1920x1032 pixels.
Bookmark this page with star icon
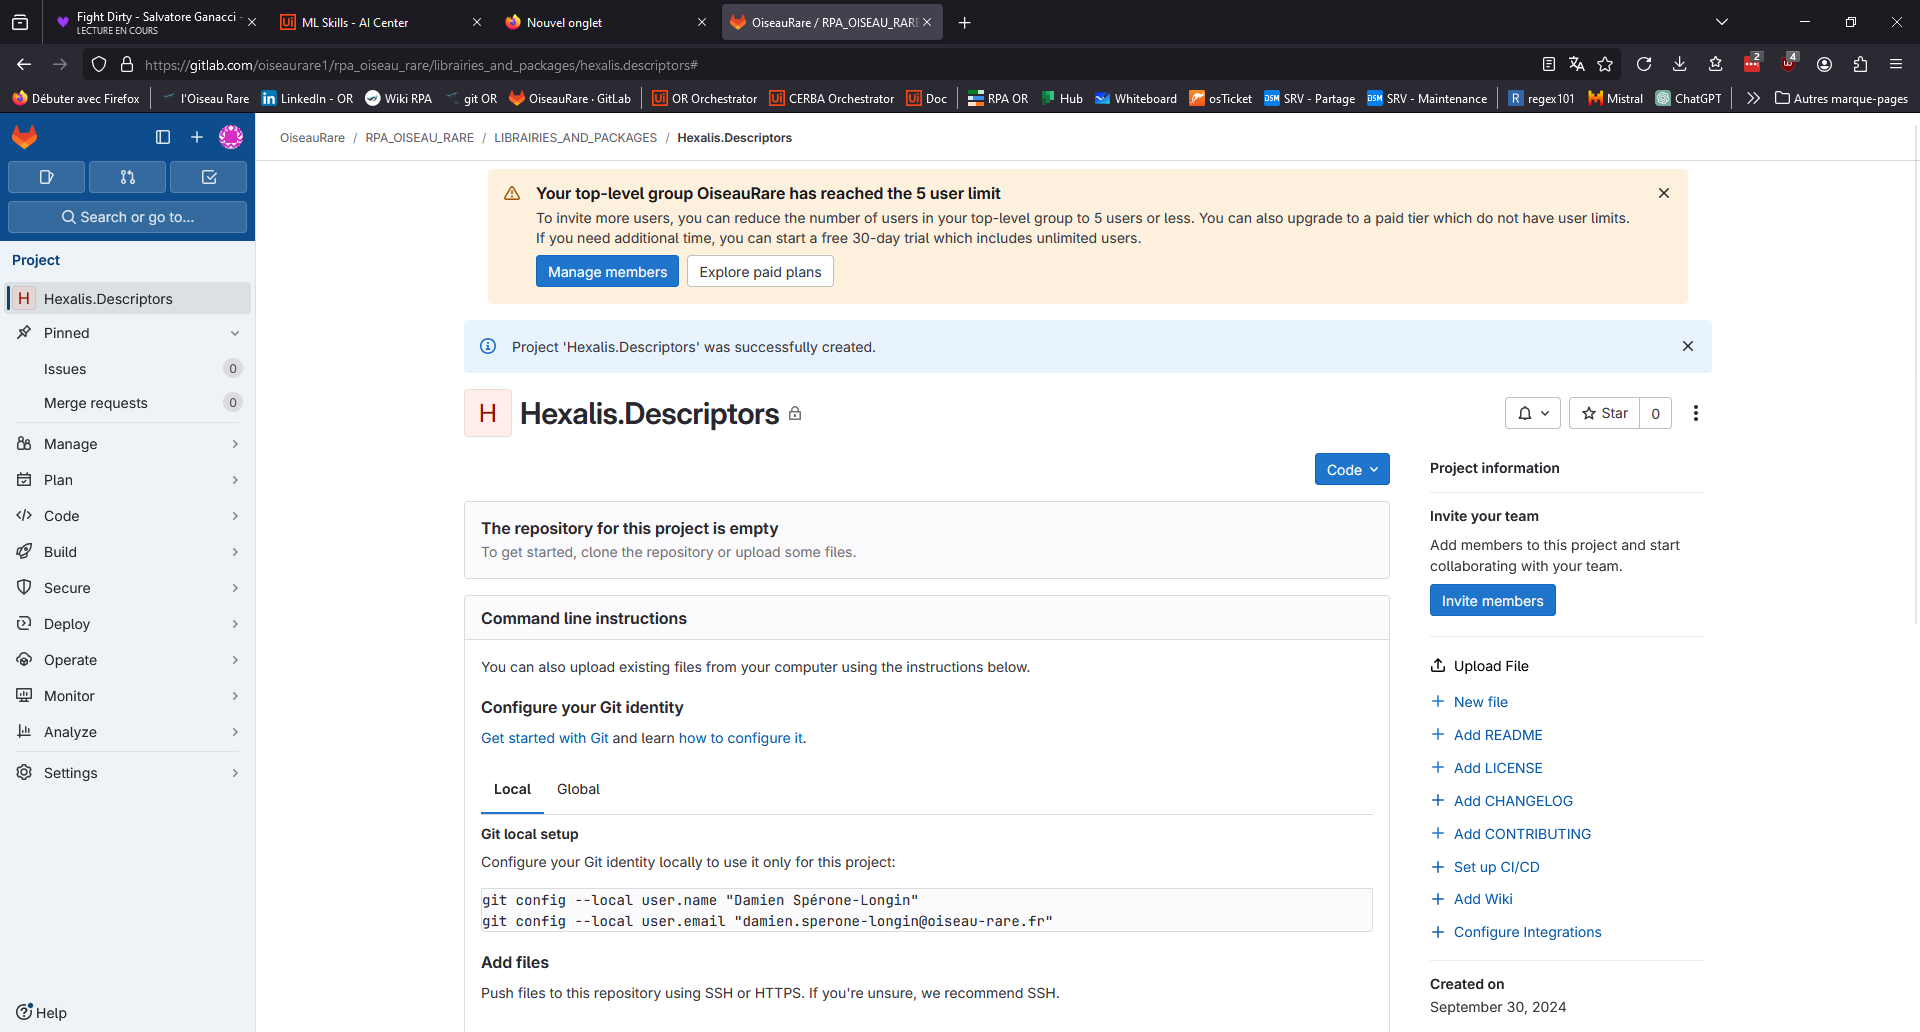(1605, 64)
